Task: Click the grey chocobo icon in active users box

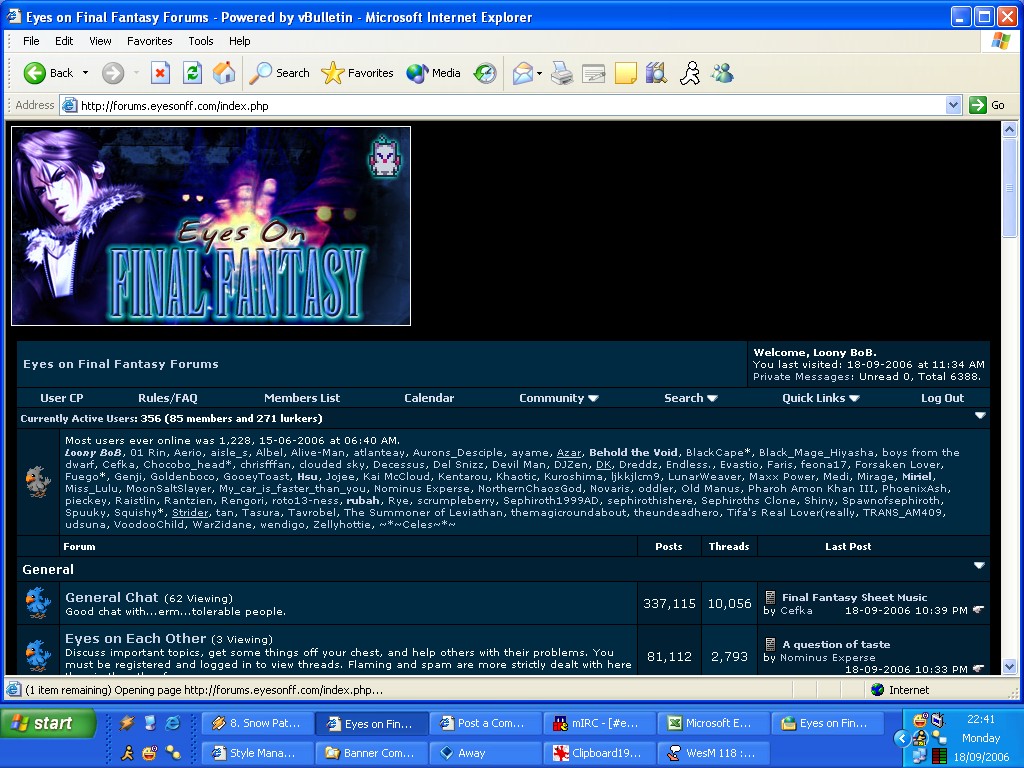Action: click(38, 482)
